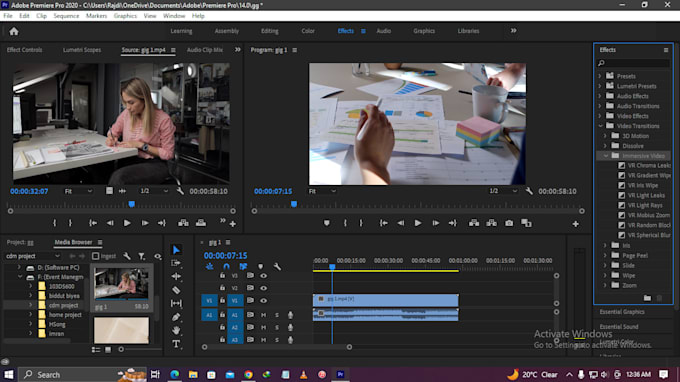Open the Graphics menu
This screenshot has width=680, height=382.
pyautogui.click(x=125, y=16)
